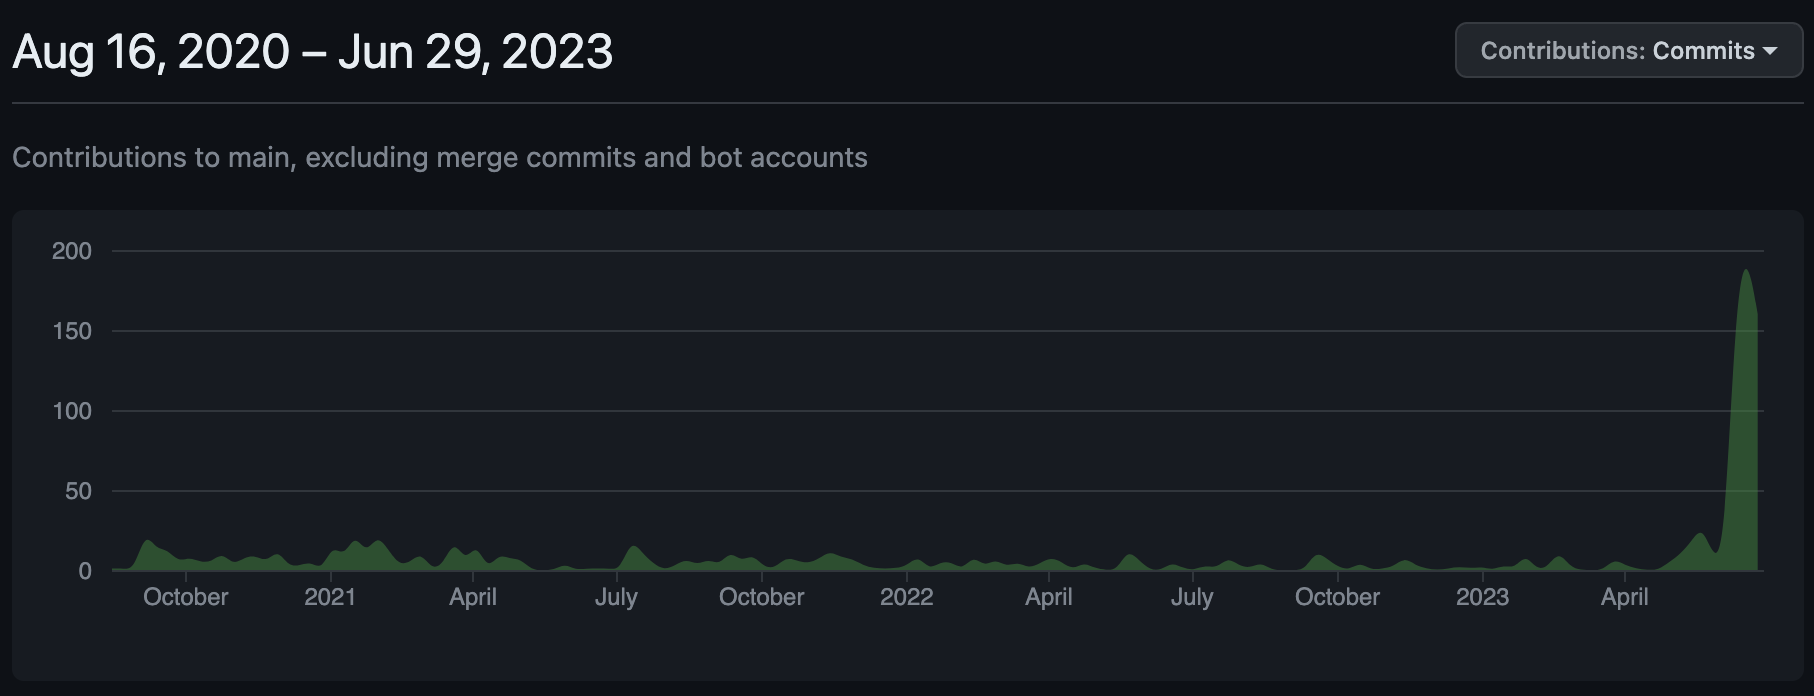Open the Contributions: Commits dropdown
The height and width of the screenshot is (696, 1814).
[1628, 50]
